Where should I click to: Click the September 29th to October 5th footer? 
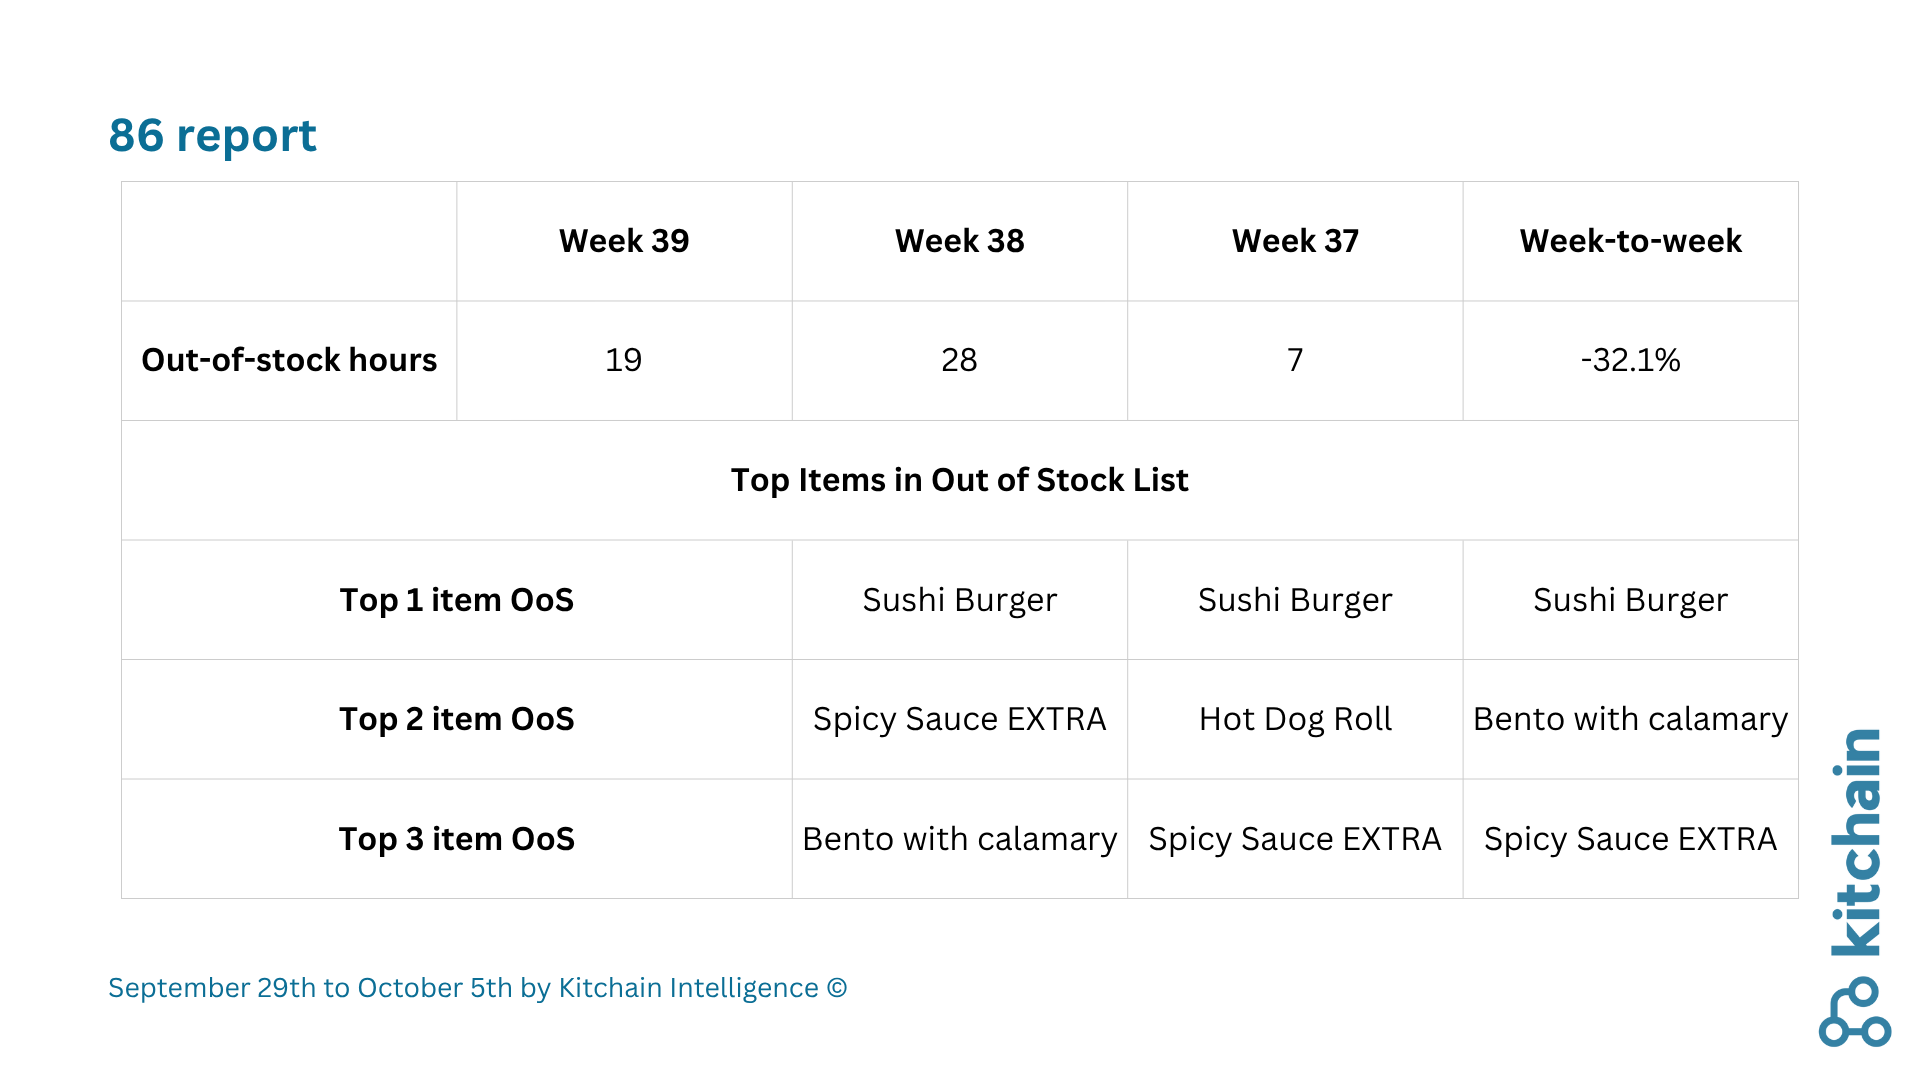tap(477, 988)
